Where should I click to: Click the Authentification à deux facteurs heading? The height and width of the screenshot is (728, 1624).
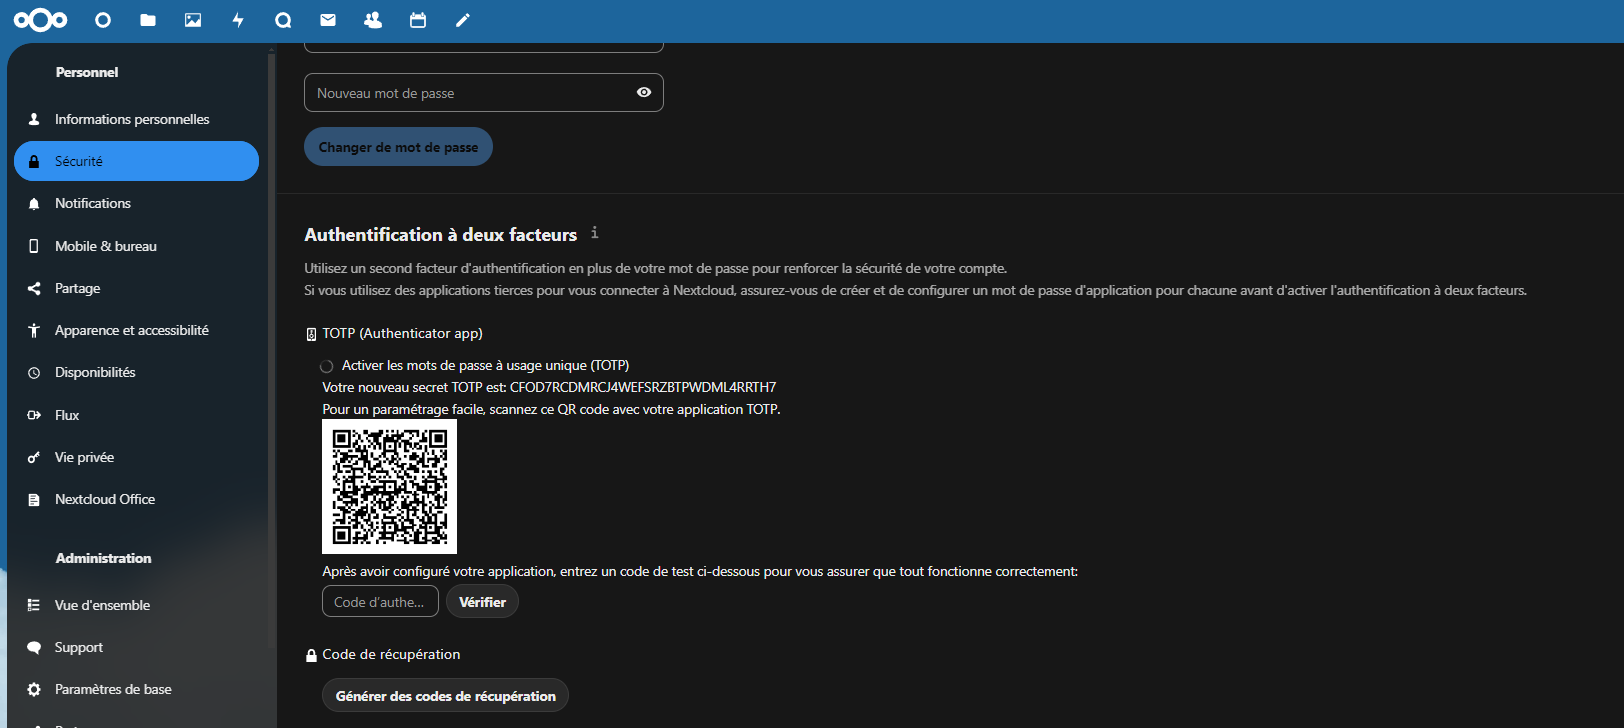click(441, 235)
